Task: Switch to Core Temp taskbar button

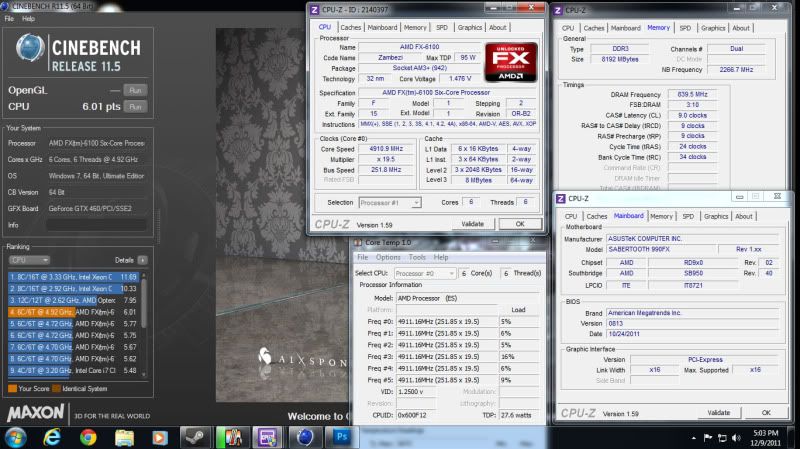Action: [x=231, y=437]
